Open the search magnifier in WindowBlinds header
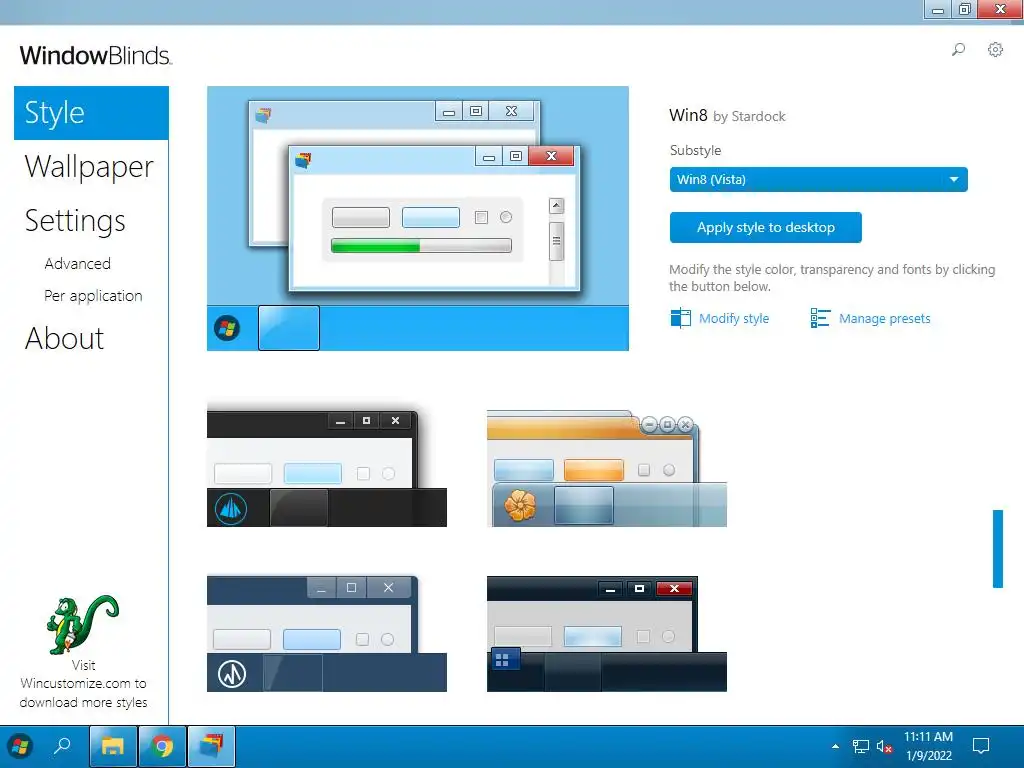 (x=958, y=49)
